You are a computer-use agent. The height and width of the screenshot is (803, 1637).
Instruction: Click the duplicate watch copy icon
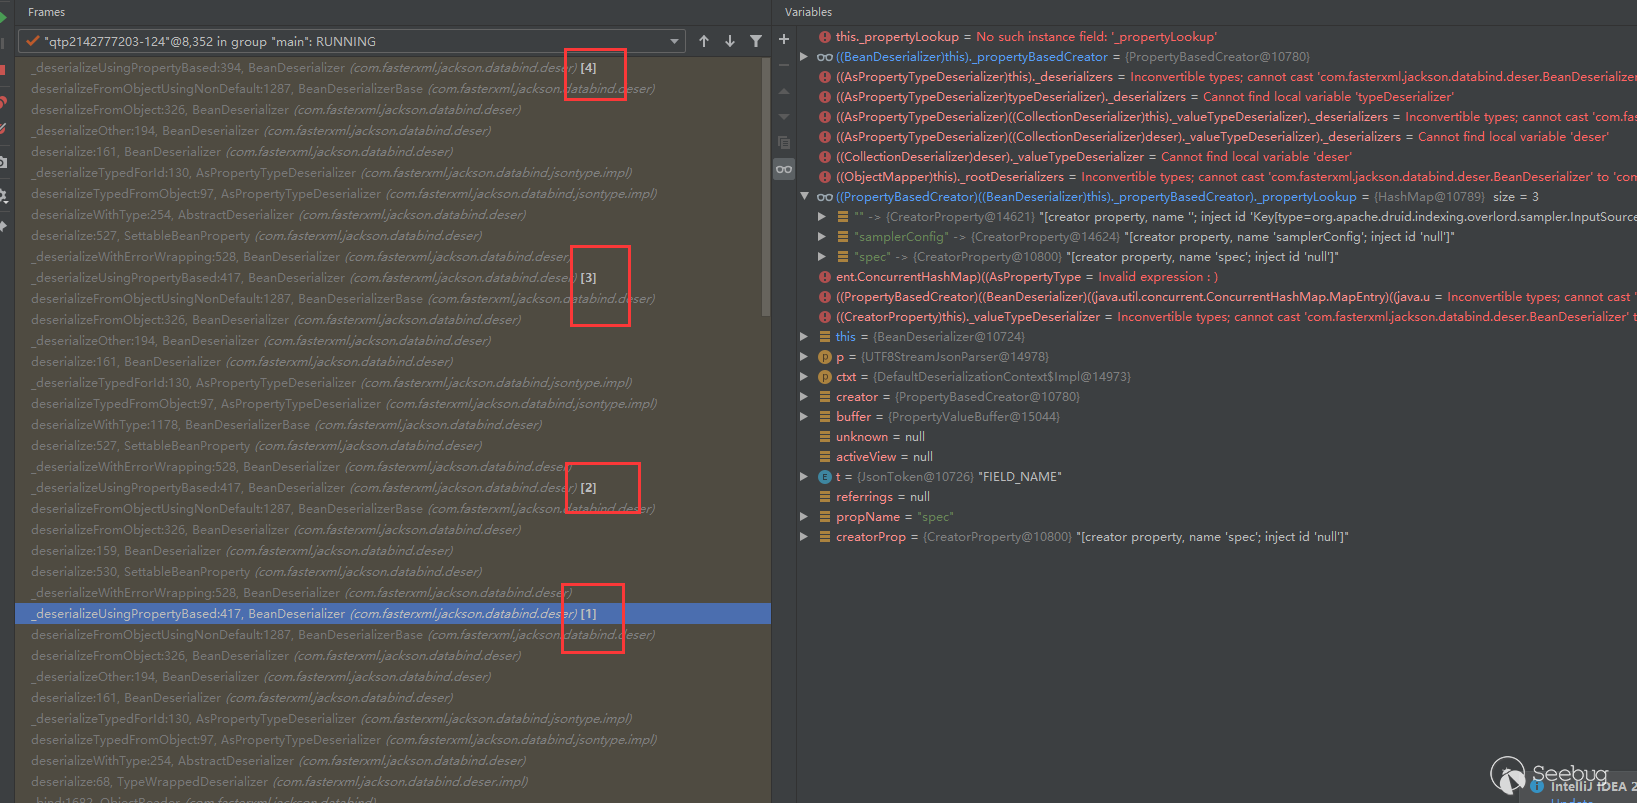click(784, 143)
